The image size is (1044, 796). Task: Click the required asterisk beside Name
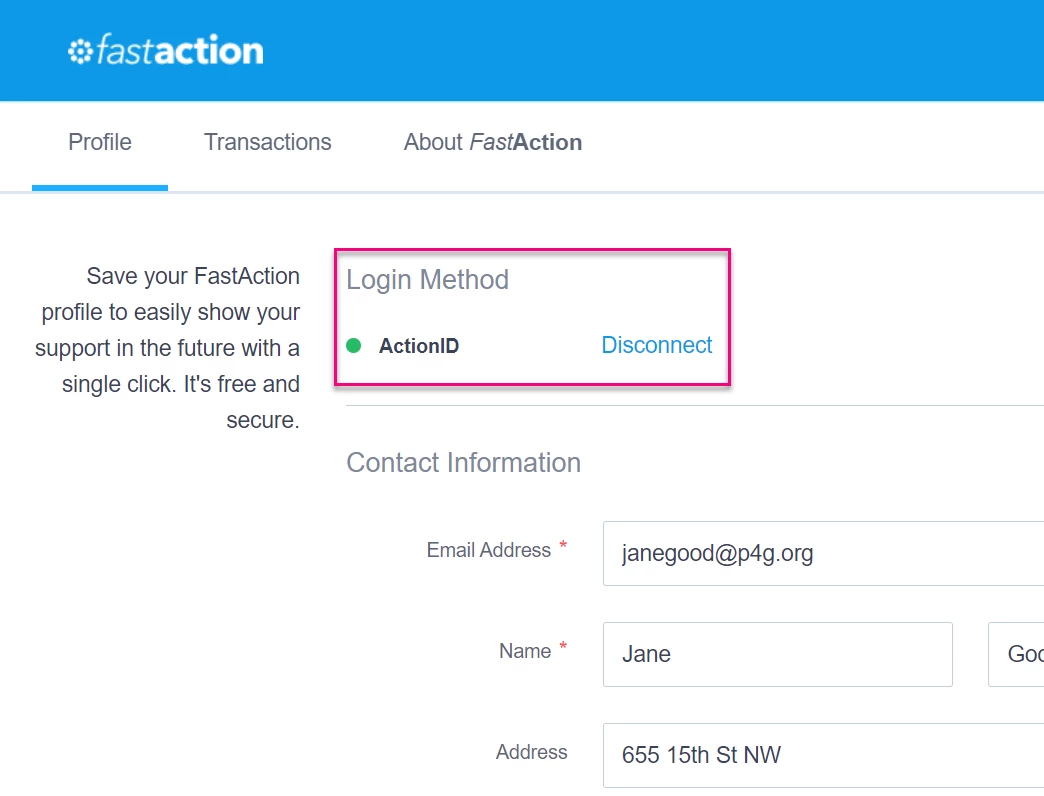(x=564, y=644)
